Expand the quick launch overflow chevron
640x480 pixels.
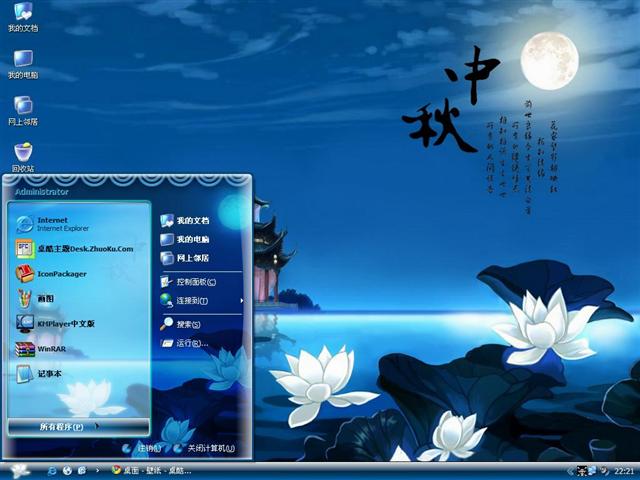click(x=96, y=470)
